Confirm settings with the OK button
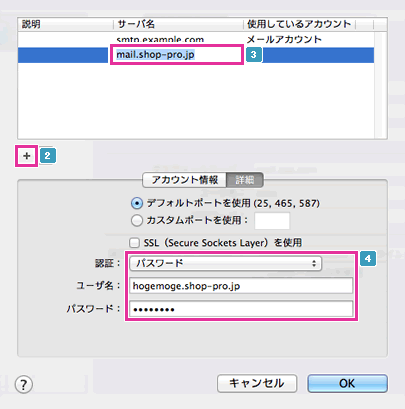The height and width of the screenshot is (409, 405). click(x=347, y=383)
